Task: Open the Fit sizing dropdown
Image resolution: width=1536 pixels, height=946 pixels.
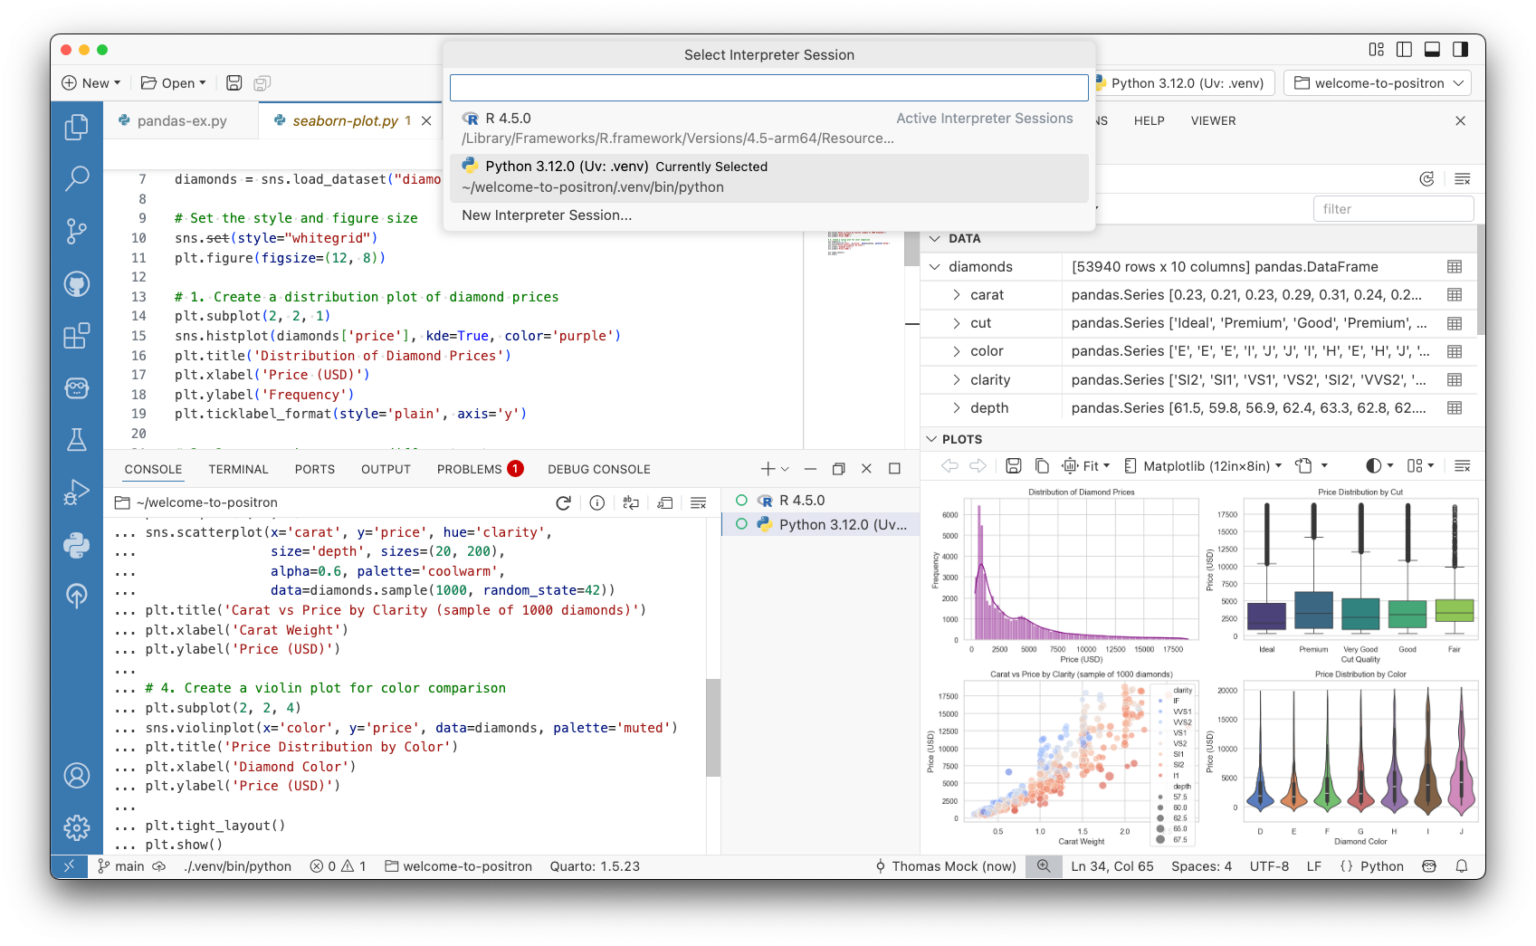Action: click(1087, 465)
